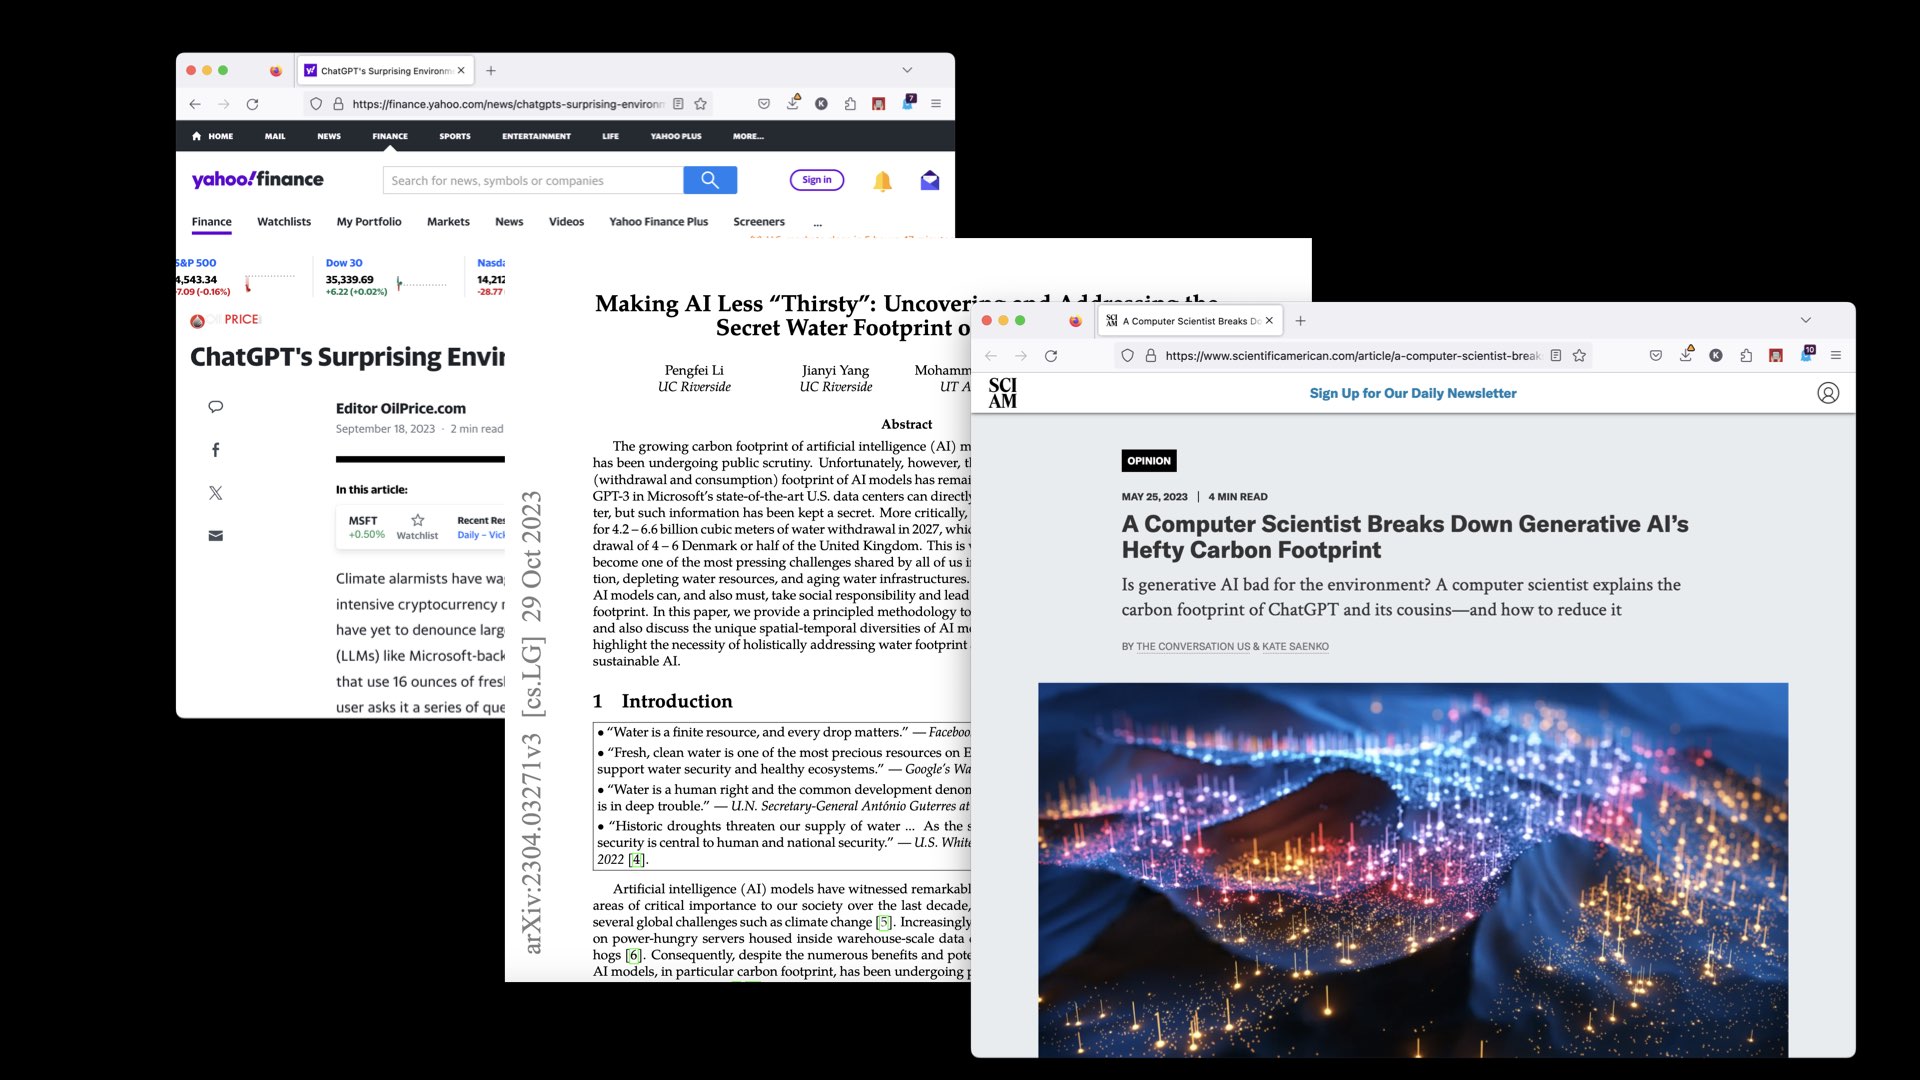Bookmark the Yahoo Finance page star
This screenshot has height=1080, width=1920.
point(701,104)
